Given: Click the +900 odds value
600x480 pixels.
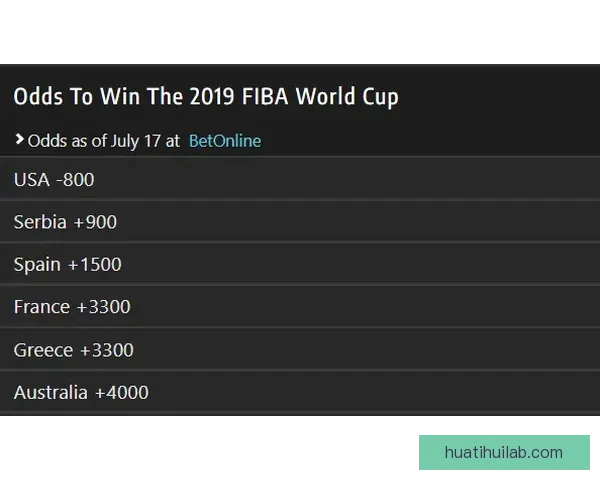Looking at the screenshot, I should (95, 222).
